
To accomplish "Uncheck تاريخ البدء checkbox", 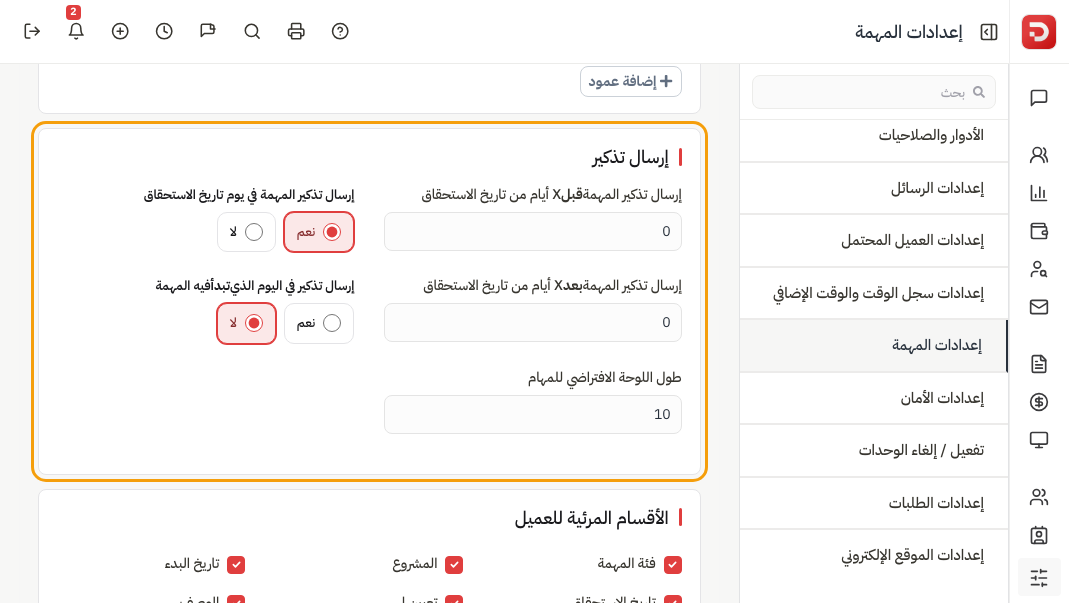I will (x=236, y=565).
